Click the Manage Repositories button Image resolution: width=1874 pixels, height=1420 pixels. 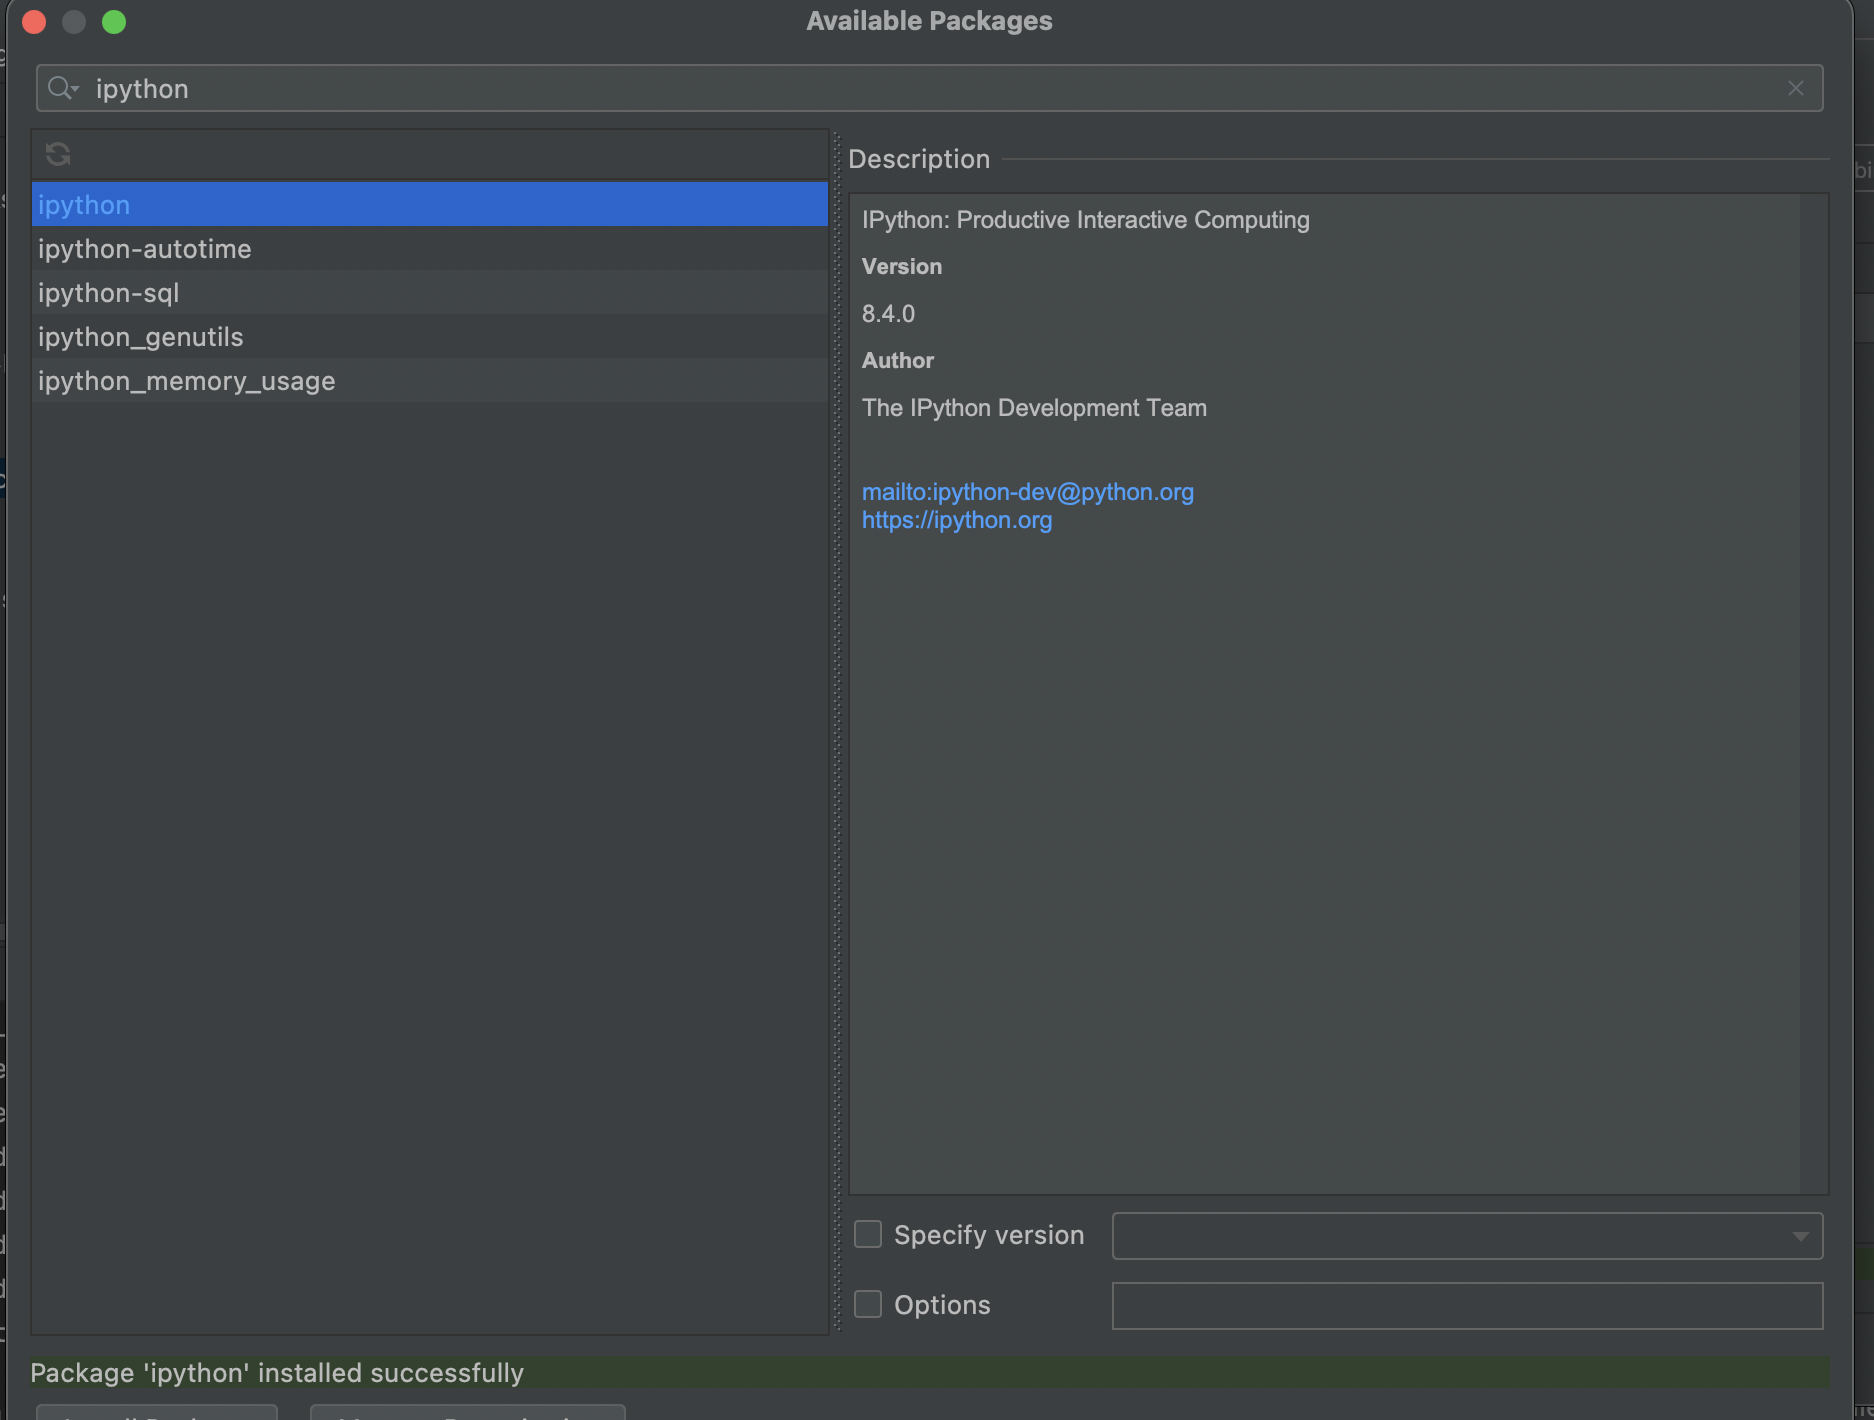467,1412
